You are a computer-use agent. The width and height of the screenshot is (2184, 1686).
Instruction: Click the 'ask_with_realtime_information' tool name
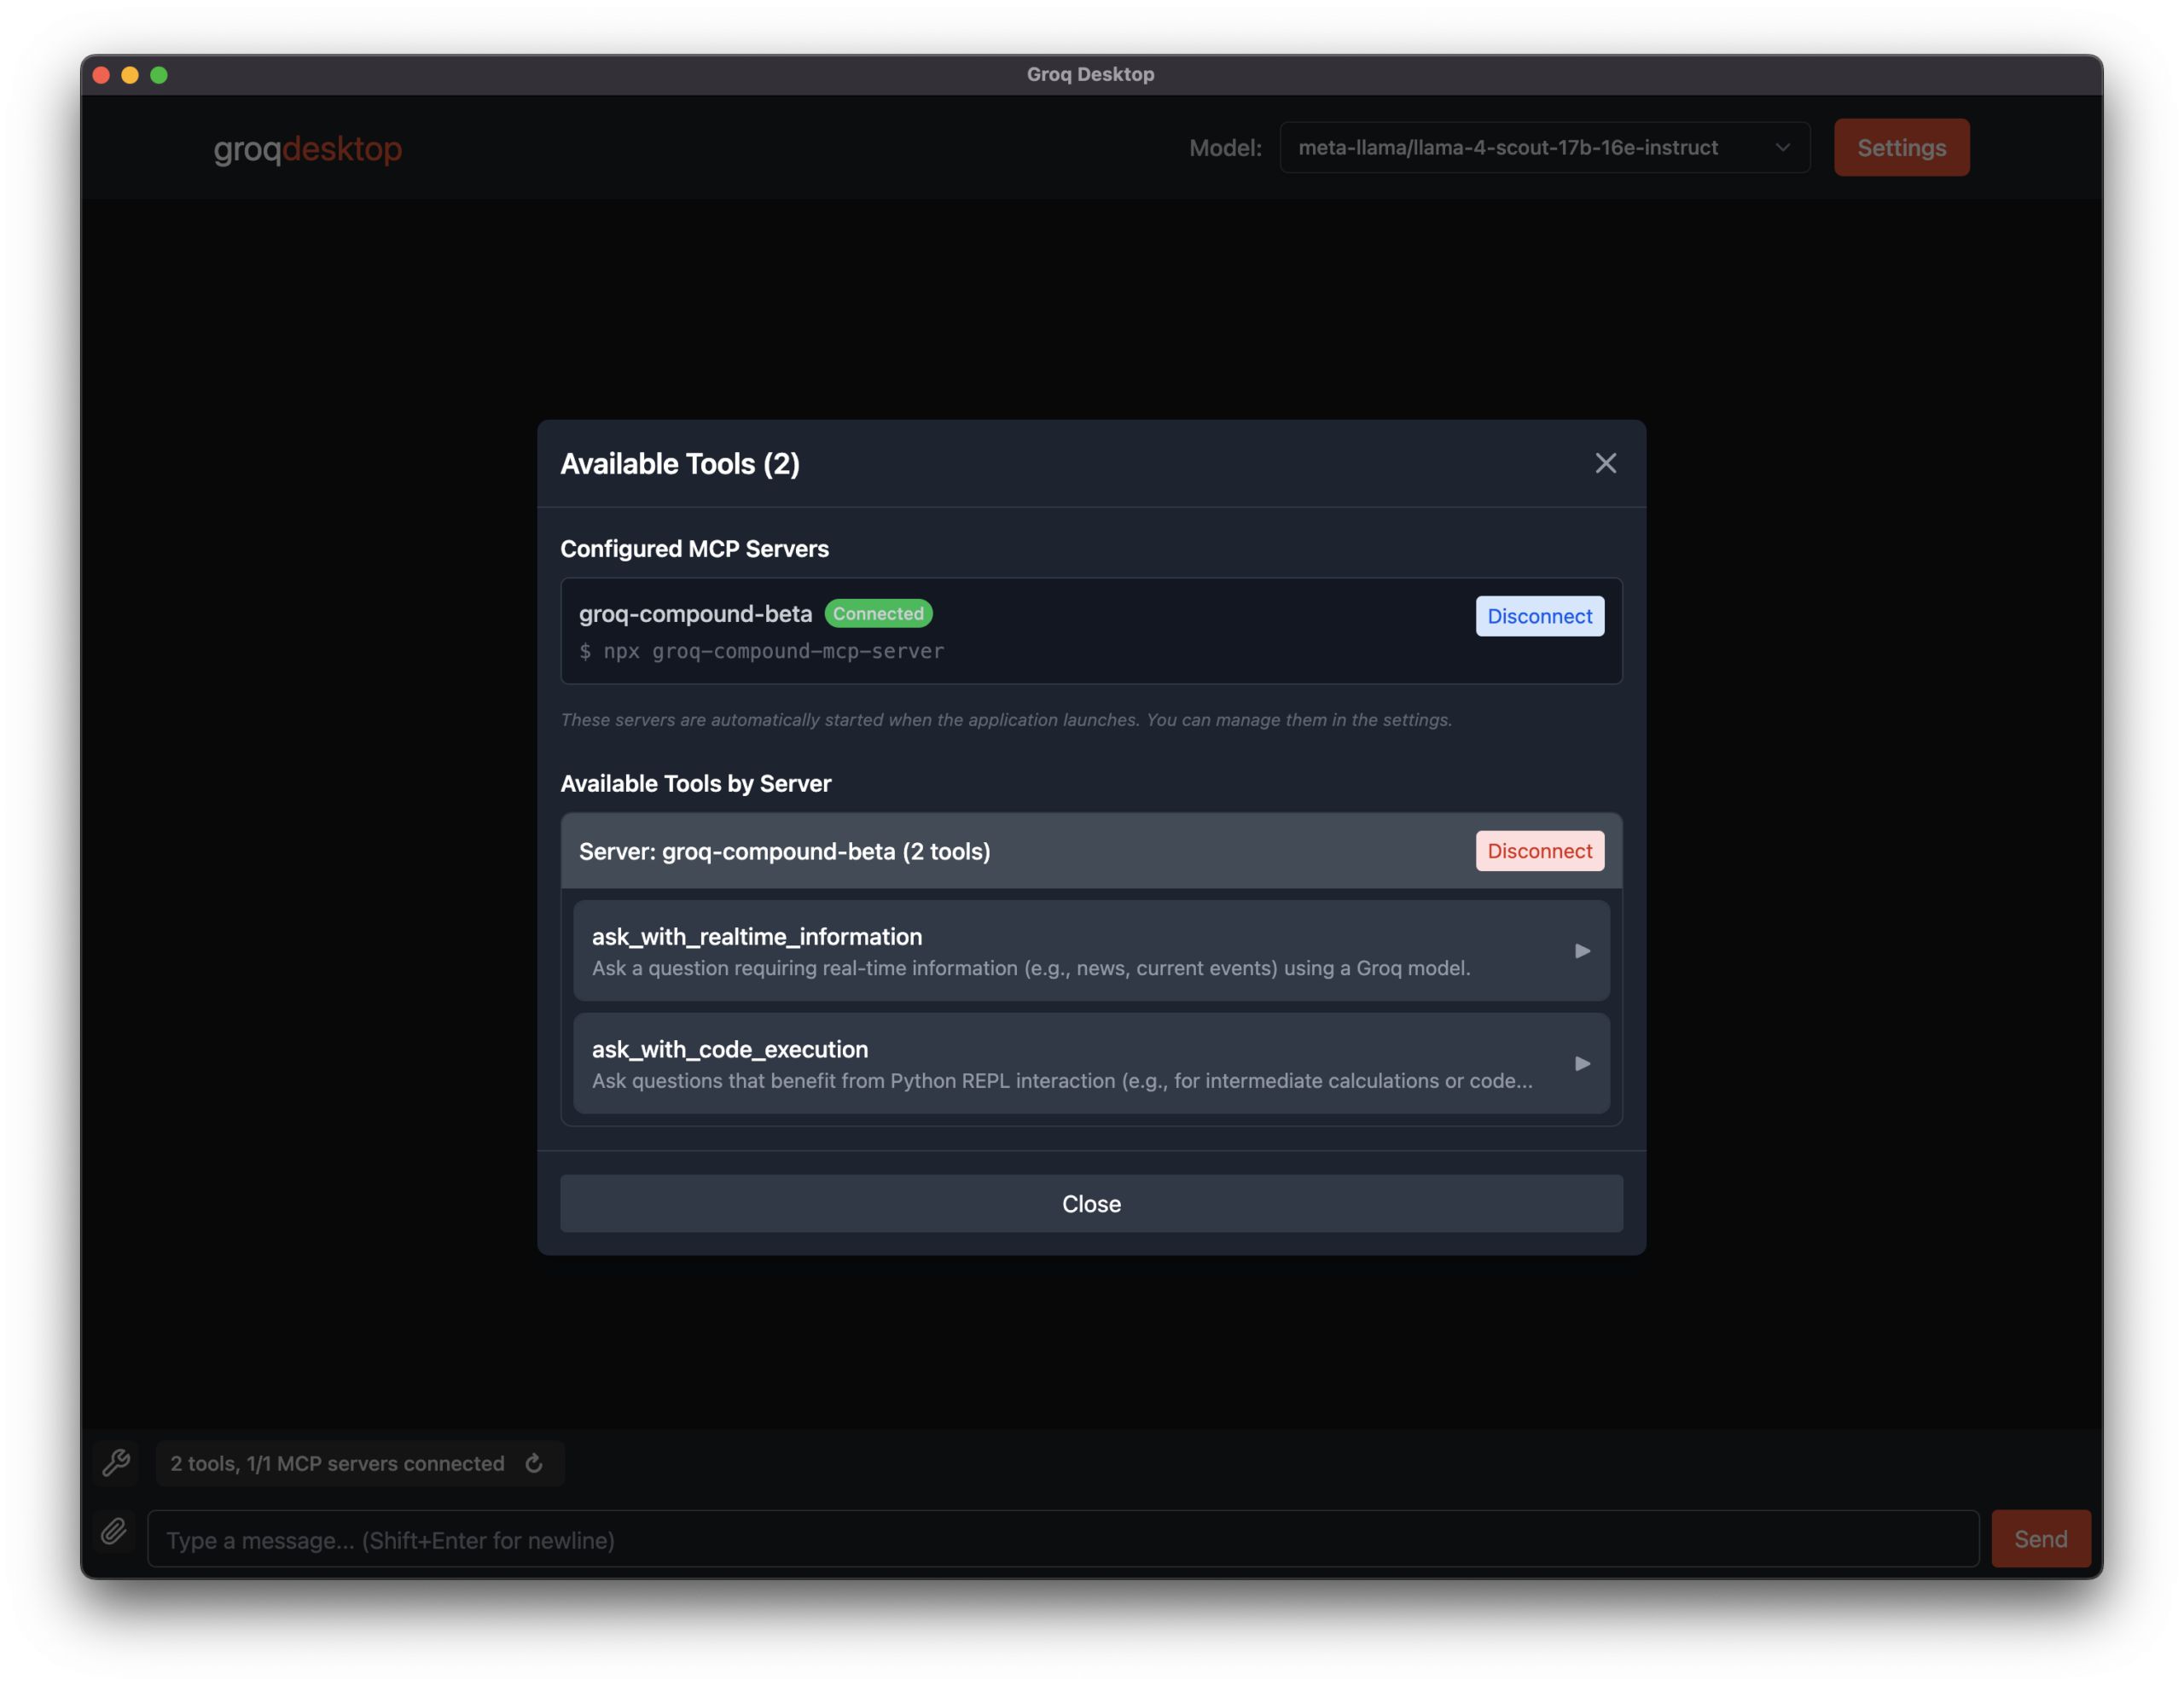(x=757, y=937)
